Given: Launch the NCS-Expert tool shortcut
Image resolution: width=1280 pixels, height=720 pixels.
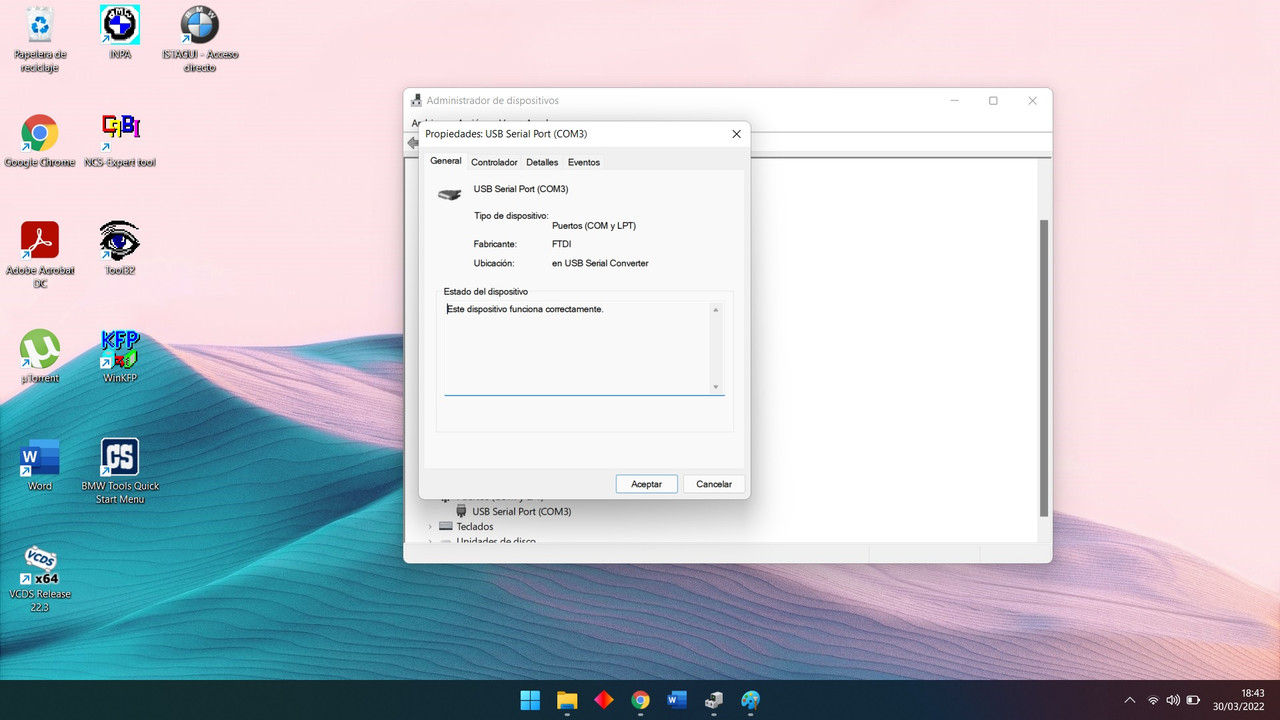Looking at the screenshot, I should [x=120, y=141].
